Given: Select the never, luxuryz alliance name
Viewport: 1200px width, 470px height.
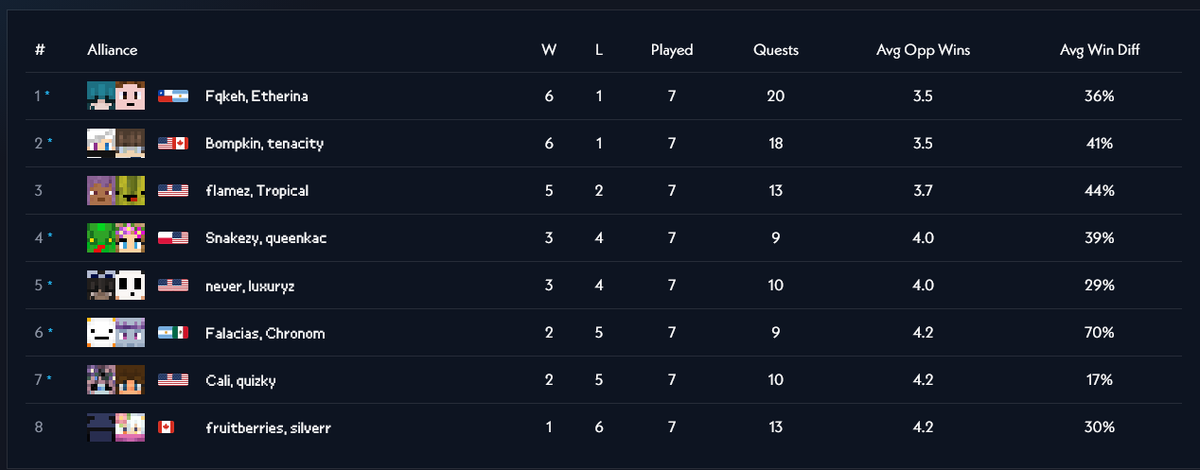Looking at the screenshot, I should (x=249, y=286).
